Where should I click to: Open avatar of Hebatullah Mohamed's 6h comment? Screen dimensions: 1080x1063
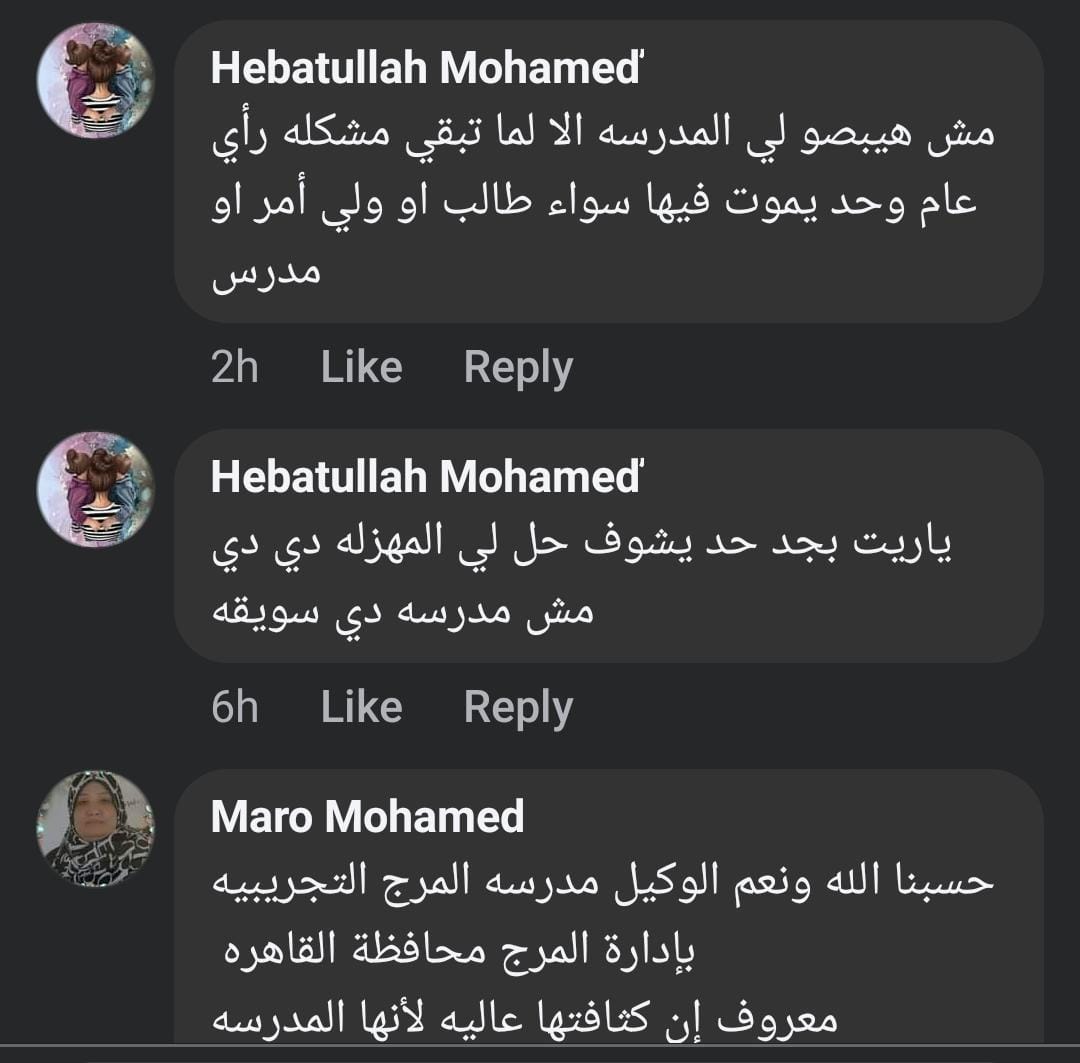point(95,489)
